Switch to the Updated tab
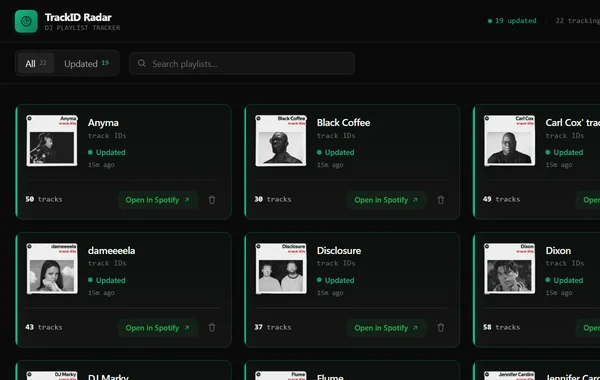600x380 pixels. (x=86, y=64)
